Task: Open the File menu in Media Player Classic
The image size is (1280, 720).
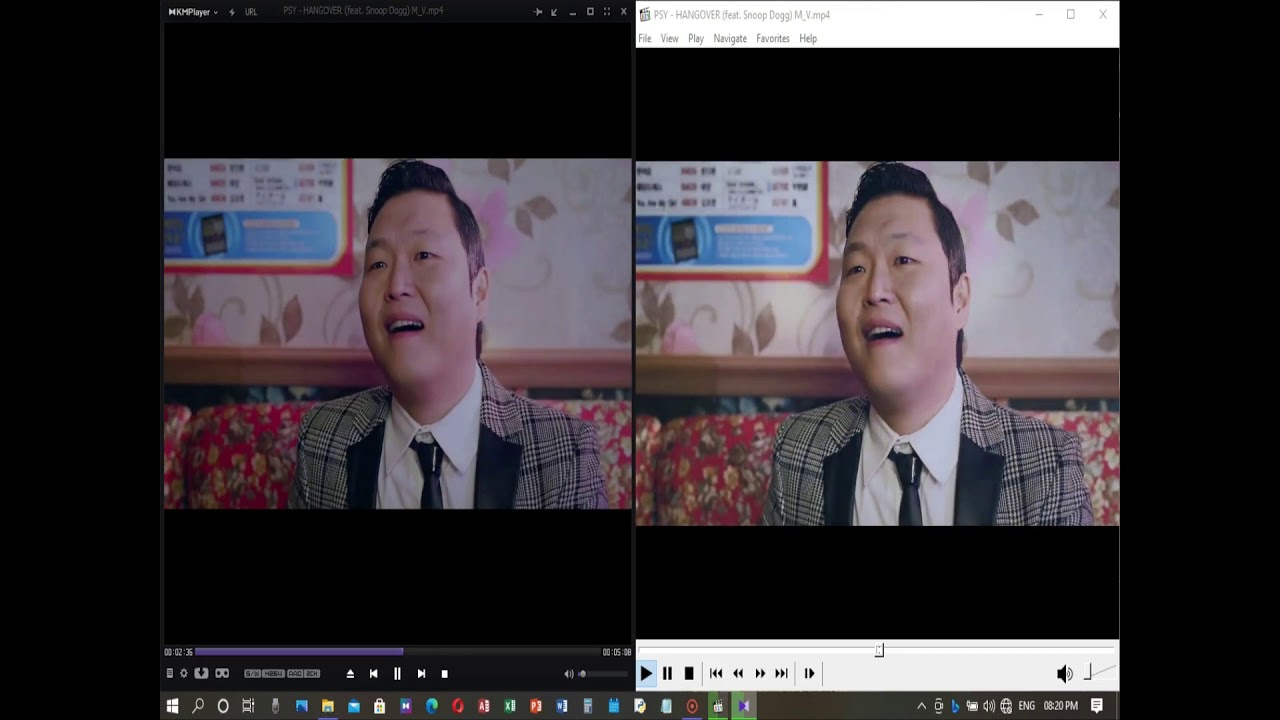Action: coord(645,38)
